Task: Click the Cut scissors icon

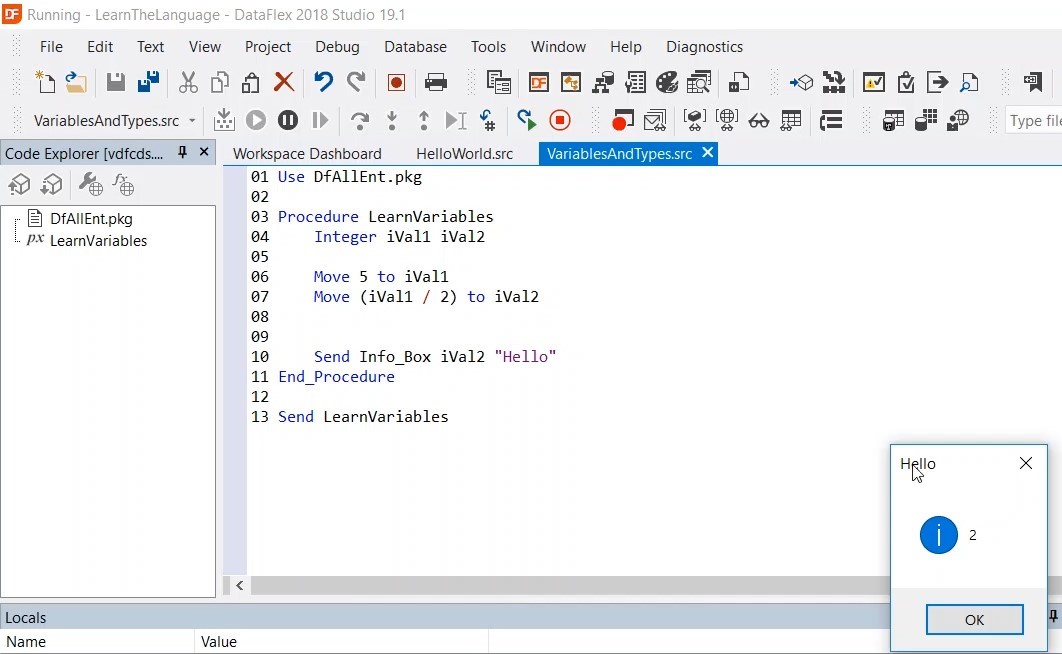Action: point(188,82)
